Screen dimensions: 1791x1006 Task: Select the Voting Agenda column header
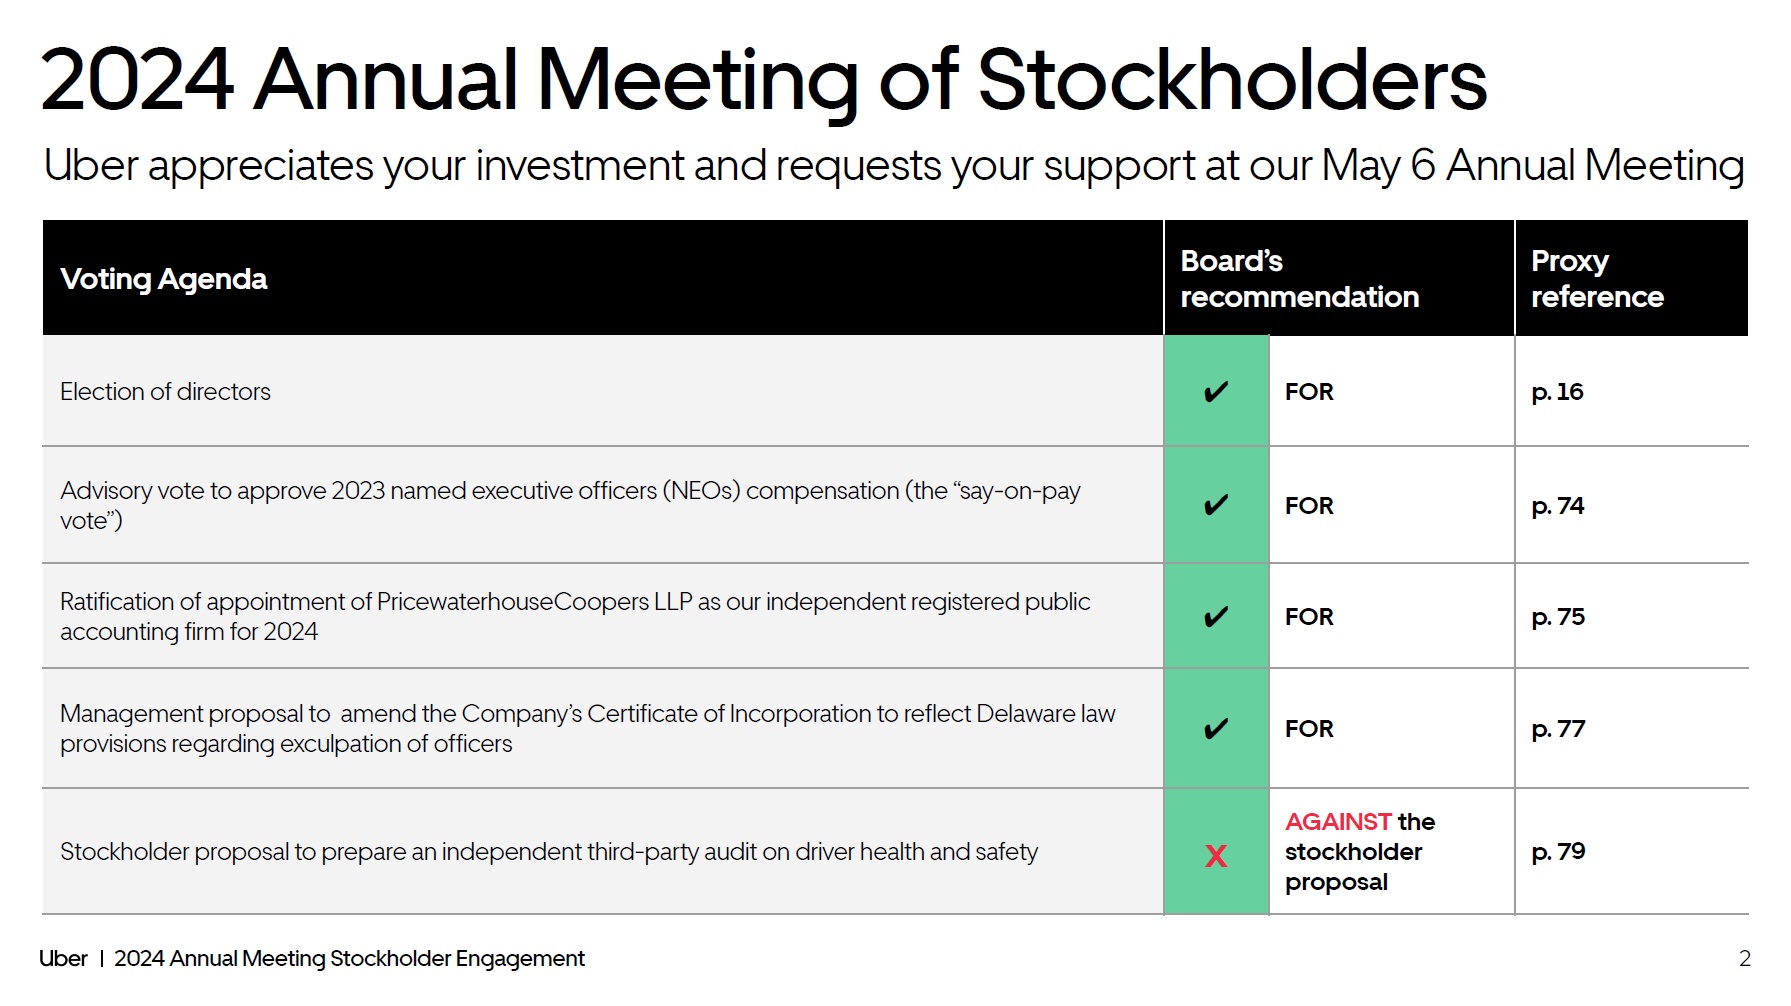[164, 279]
